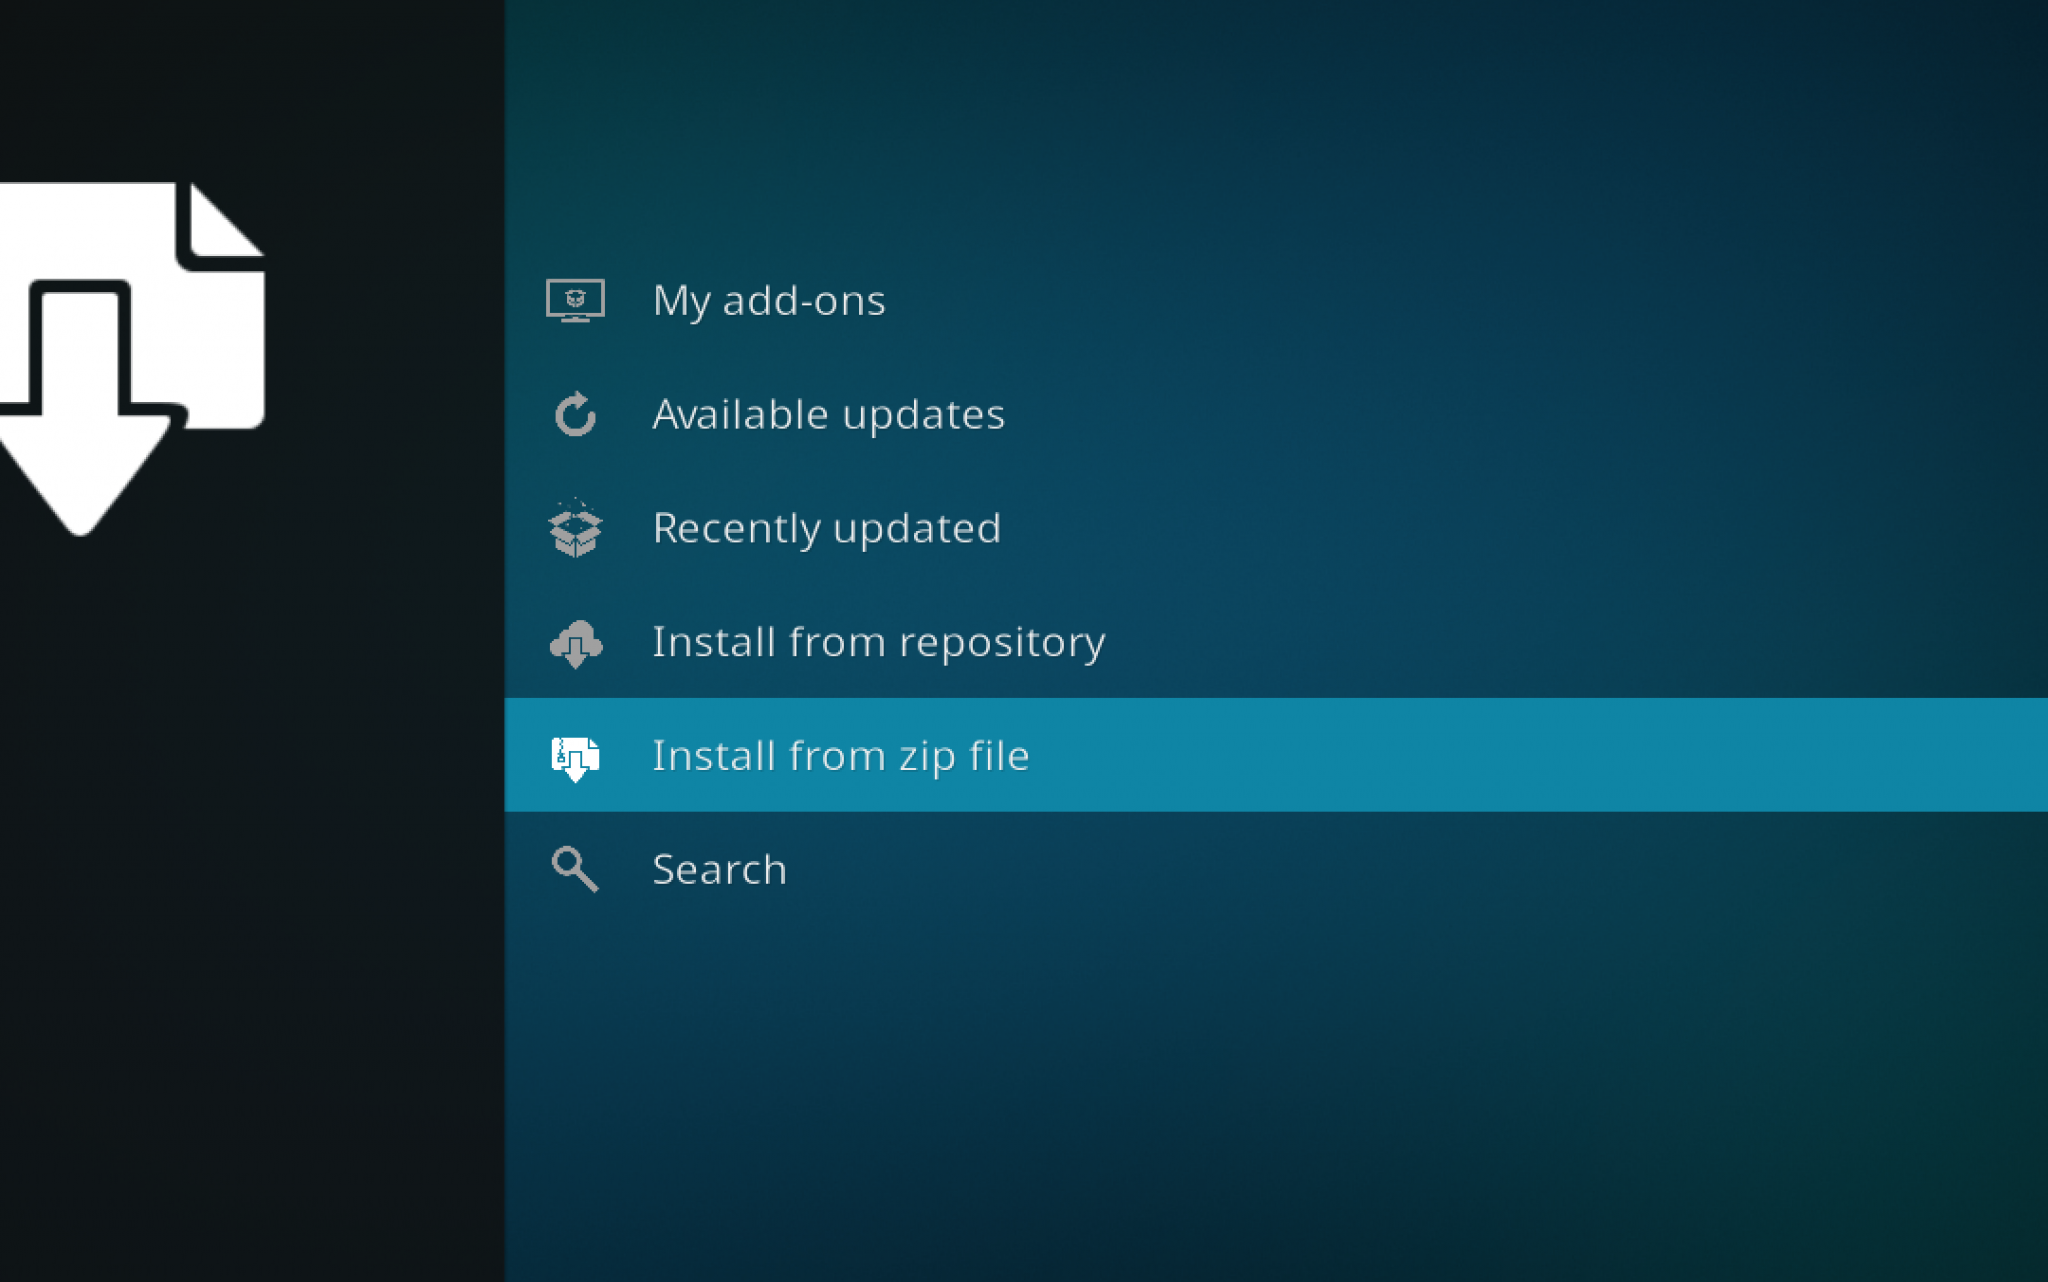Click the Install from zip file icon

[576, 756]
